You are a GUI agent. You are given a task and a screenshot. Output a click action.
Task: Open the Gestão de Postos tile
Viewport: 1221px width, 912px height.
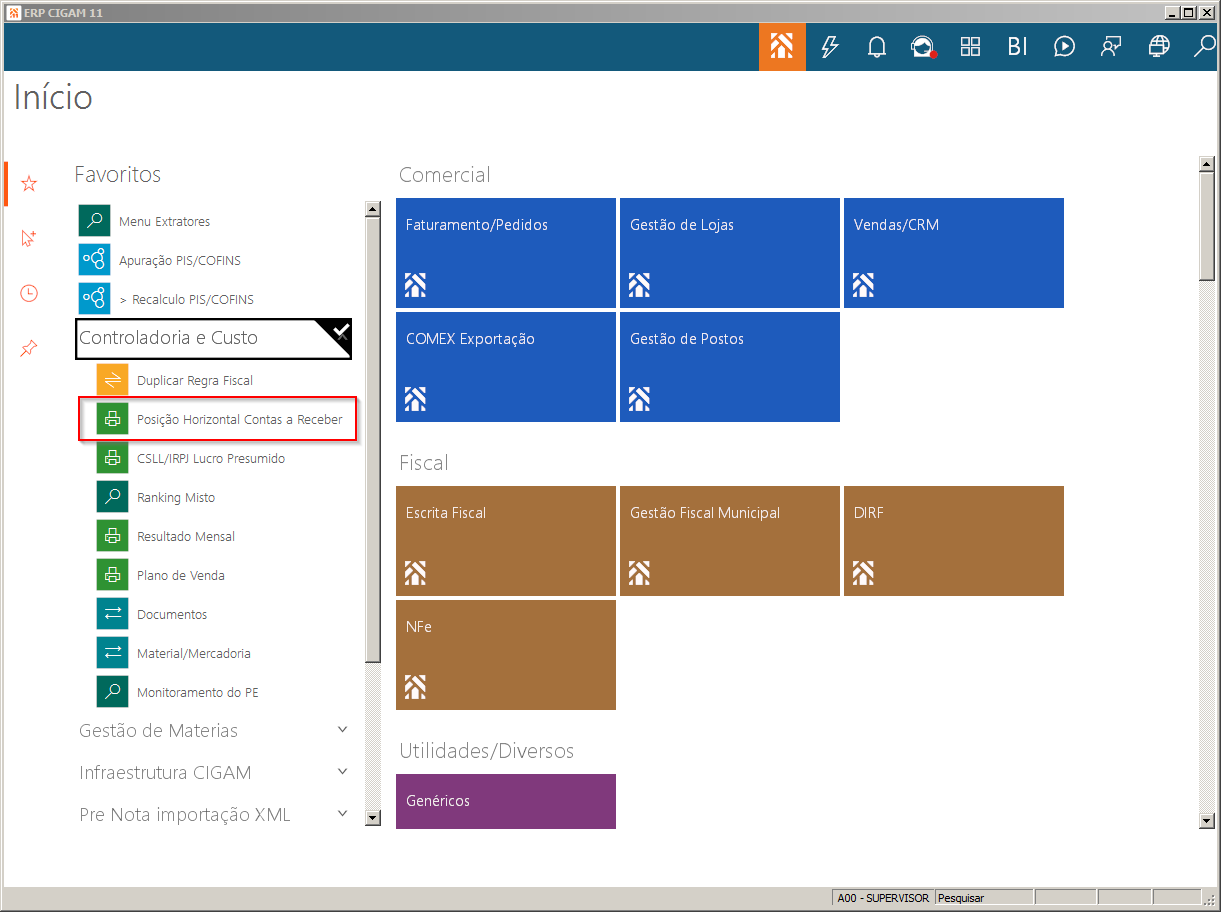730,367
